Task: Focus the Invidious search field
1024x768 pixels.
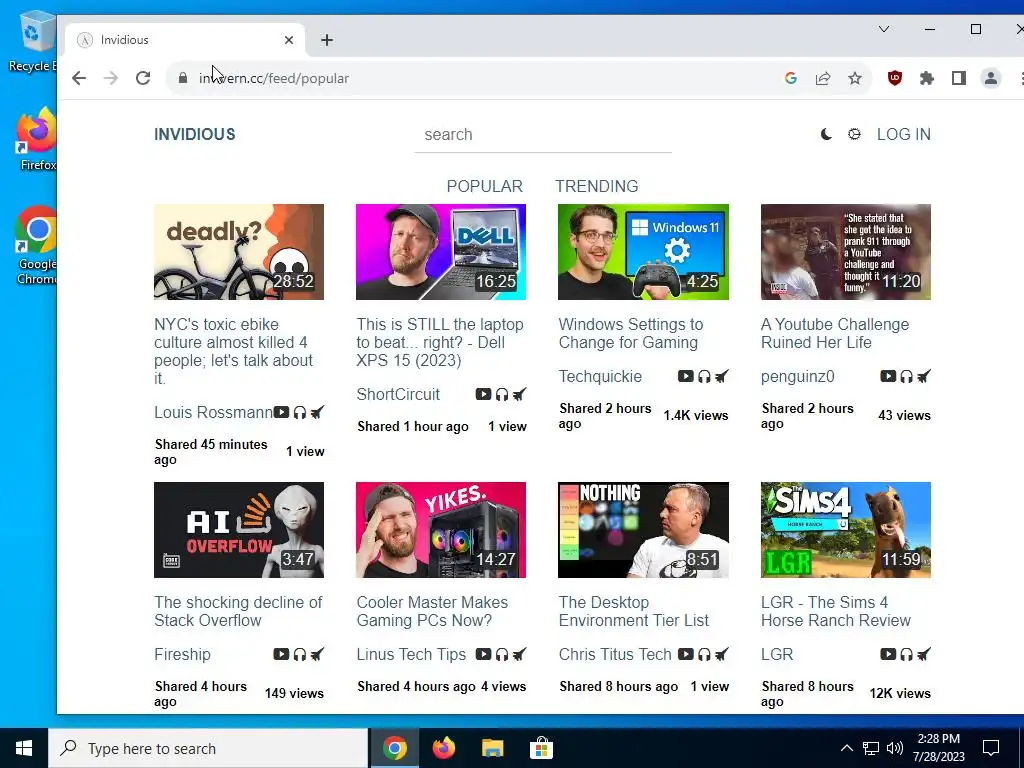Action: [543, 135]
